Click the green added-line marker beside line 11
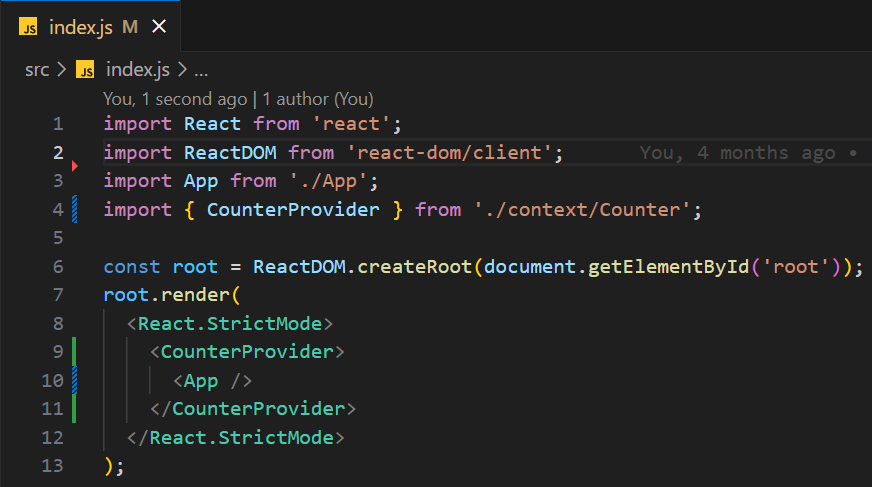 [75, 409]
